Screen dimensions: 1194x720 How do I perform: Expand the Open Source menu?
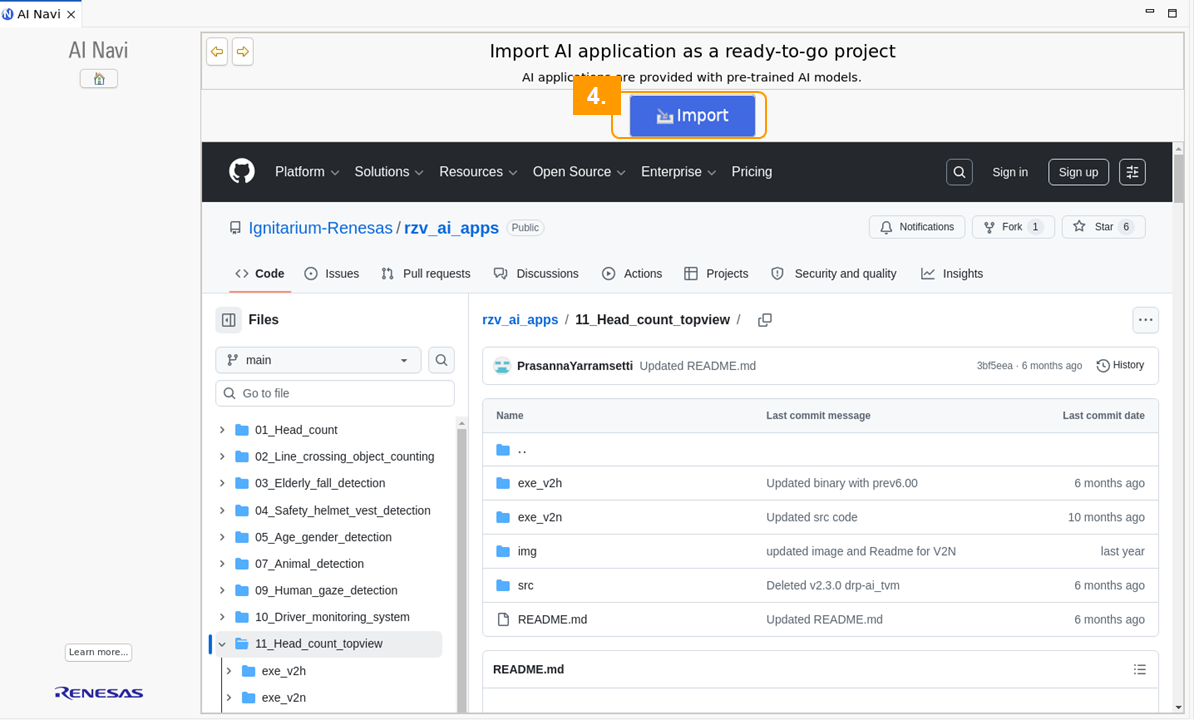click(x=579, y=172)
